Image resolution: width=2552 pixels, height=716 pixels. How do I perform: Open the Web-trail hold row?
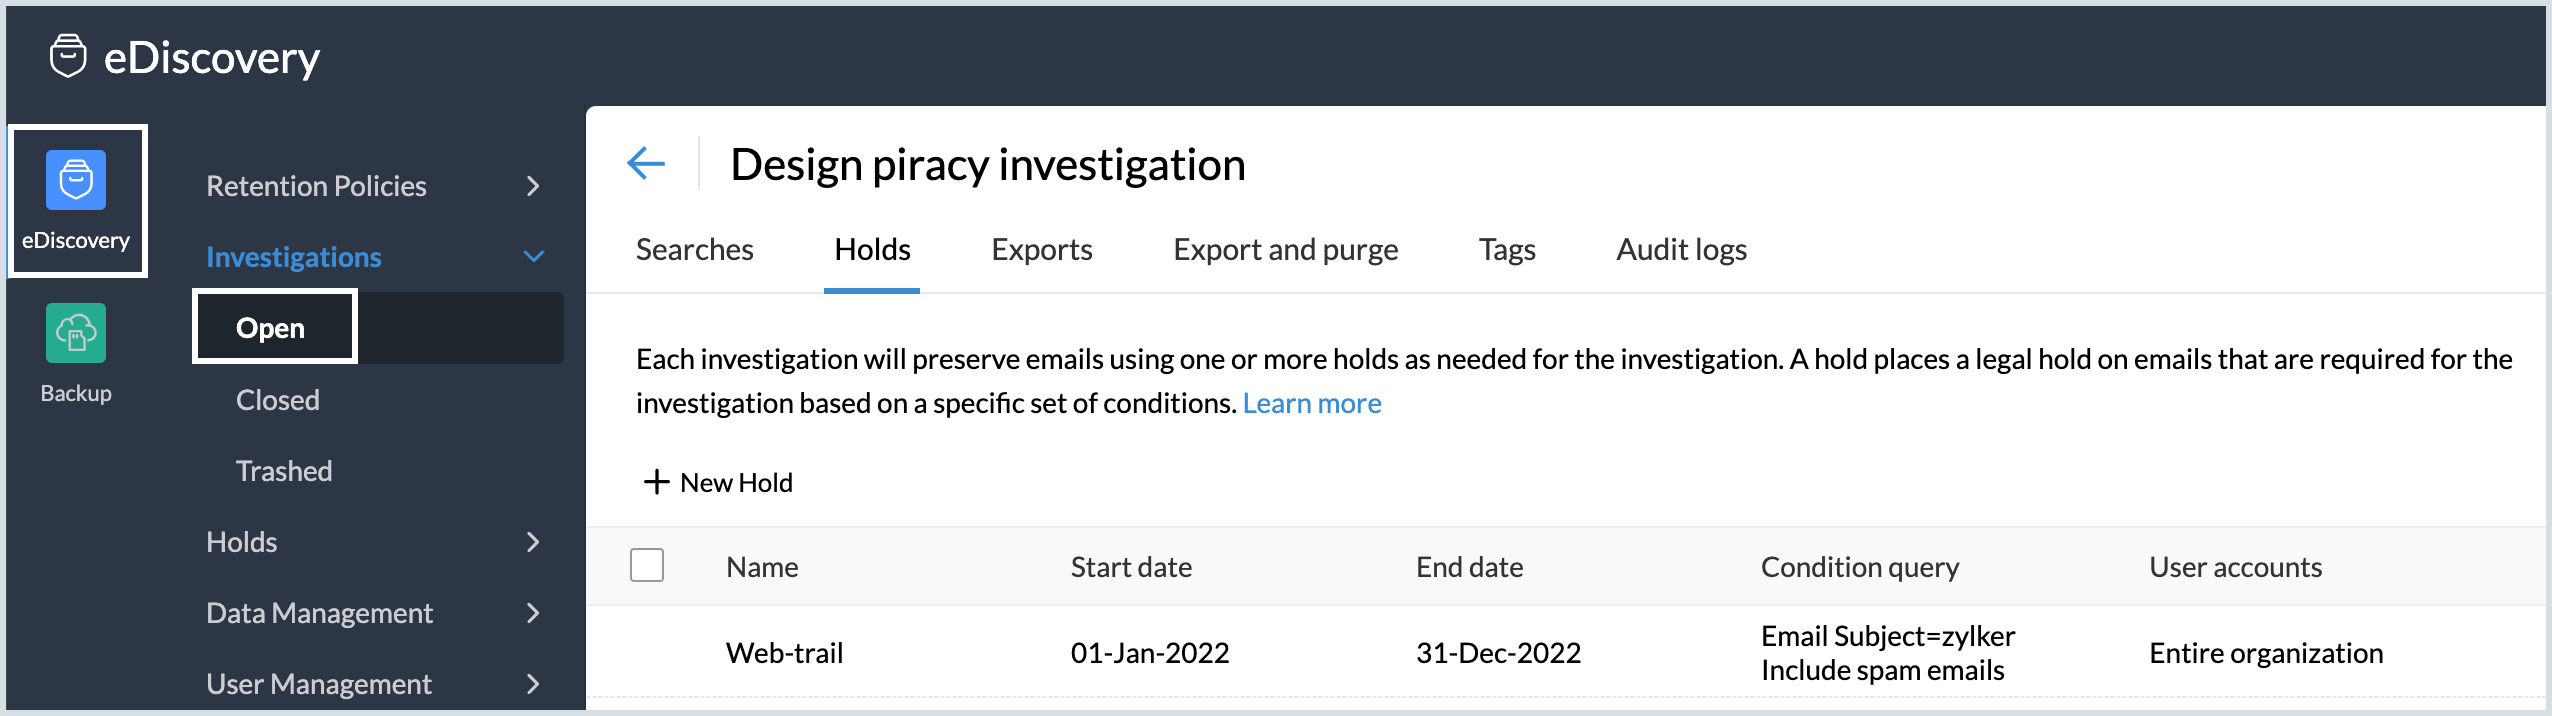(784, 653)
